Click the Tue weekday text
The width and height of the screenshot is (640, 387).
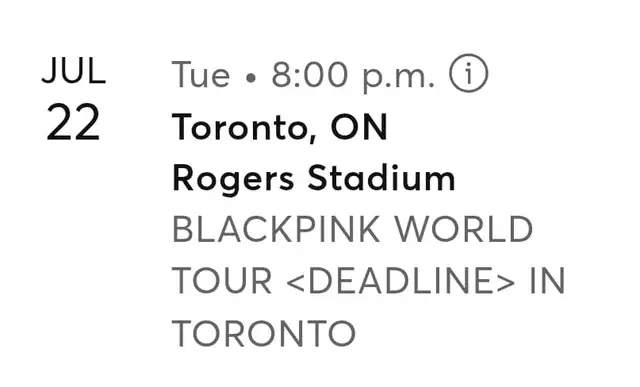[x=201, y=74]
